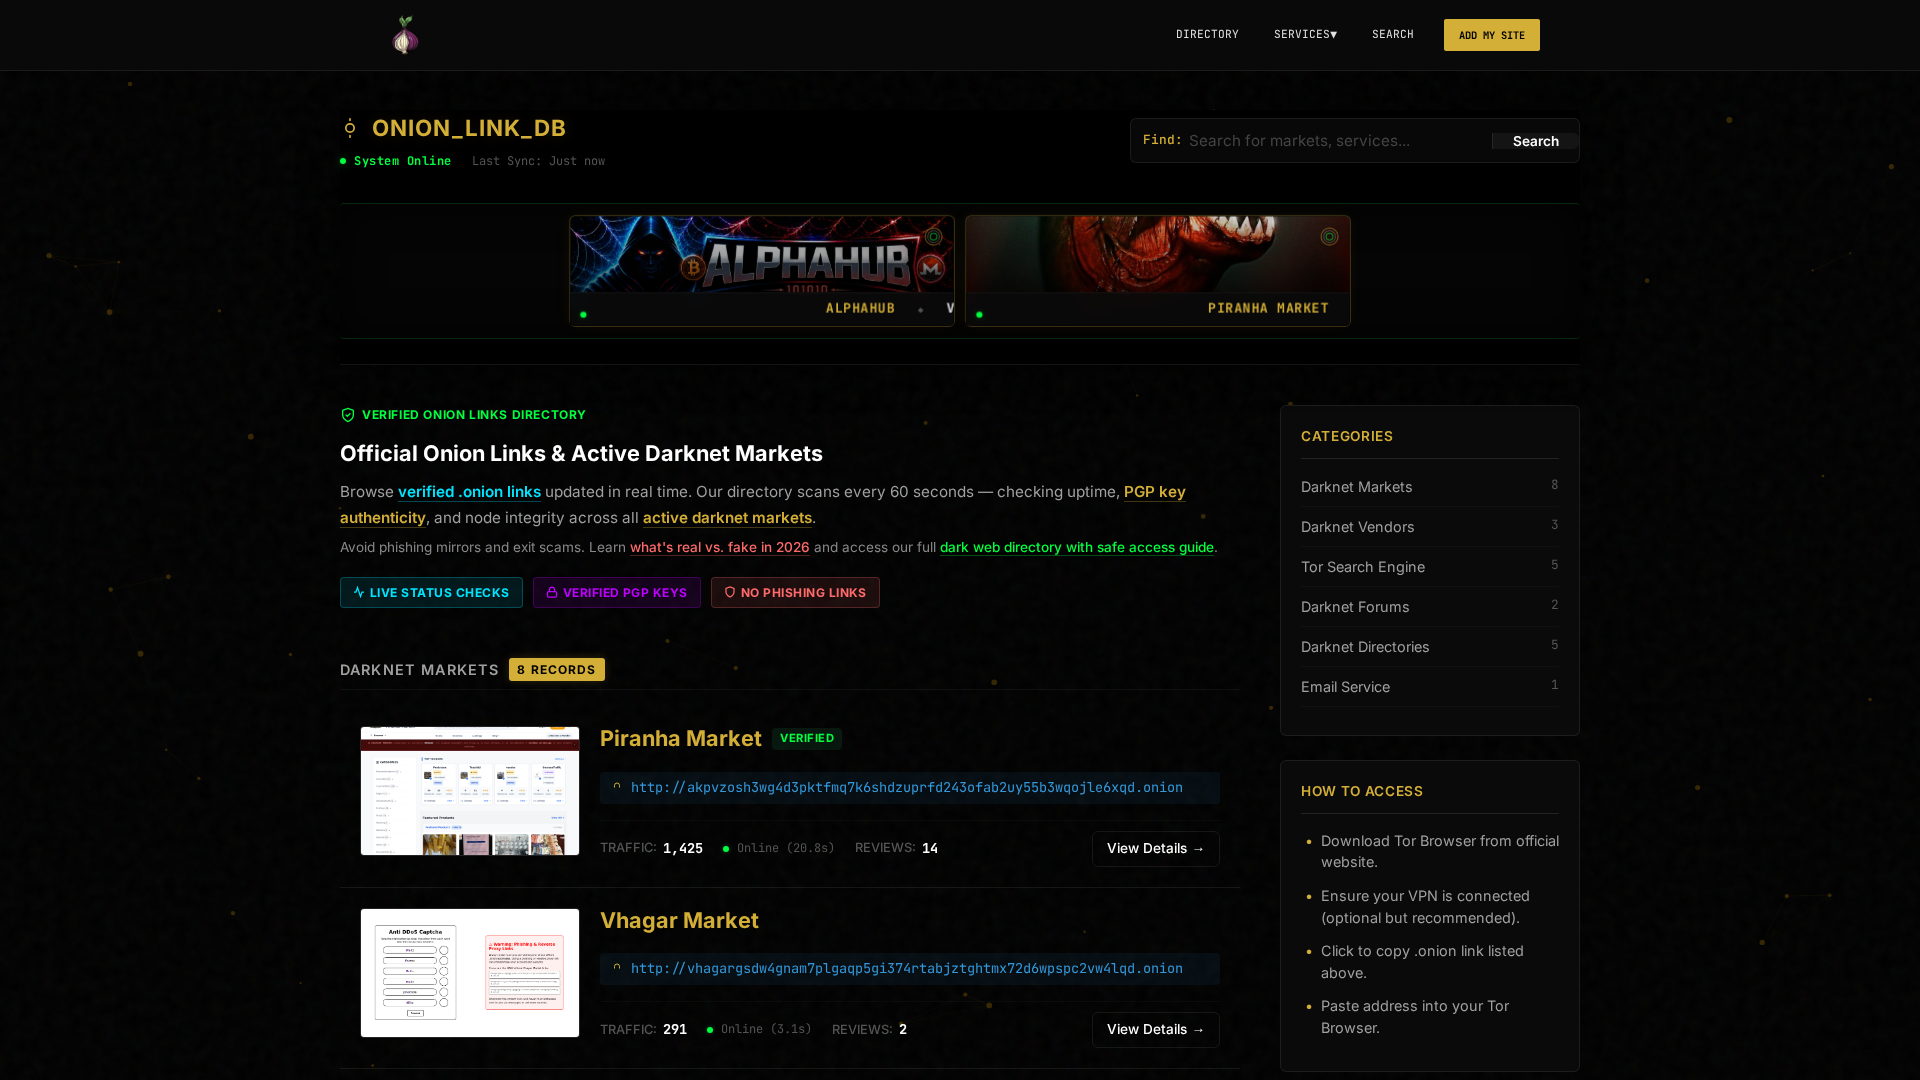This screenshot has width=1920, height=1080.
Task: Click the shield icon in No Phishing Links
Action: [x=730, y=592]
